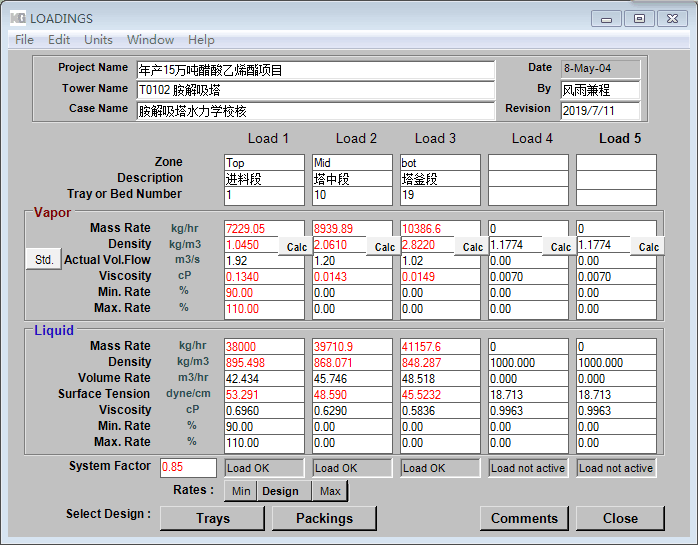Open the Packings design
Screen dimensions: 698x545
(x=325, y=518)
